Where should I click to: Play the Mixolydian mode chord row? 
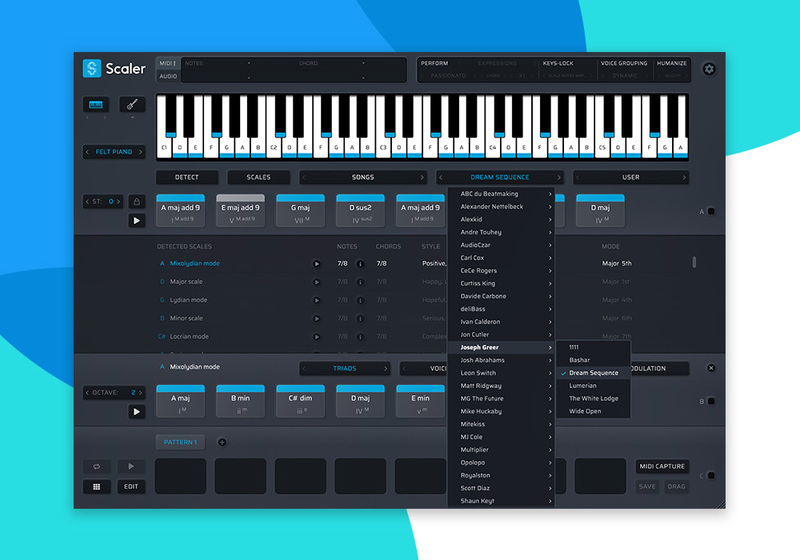(136, 412)
